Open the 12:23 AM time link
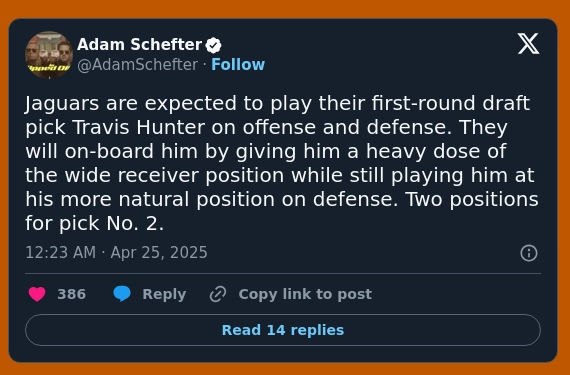Screen dimensions: 570x375 coord(61,253)
